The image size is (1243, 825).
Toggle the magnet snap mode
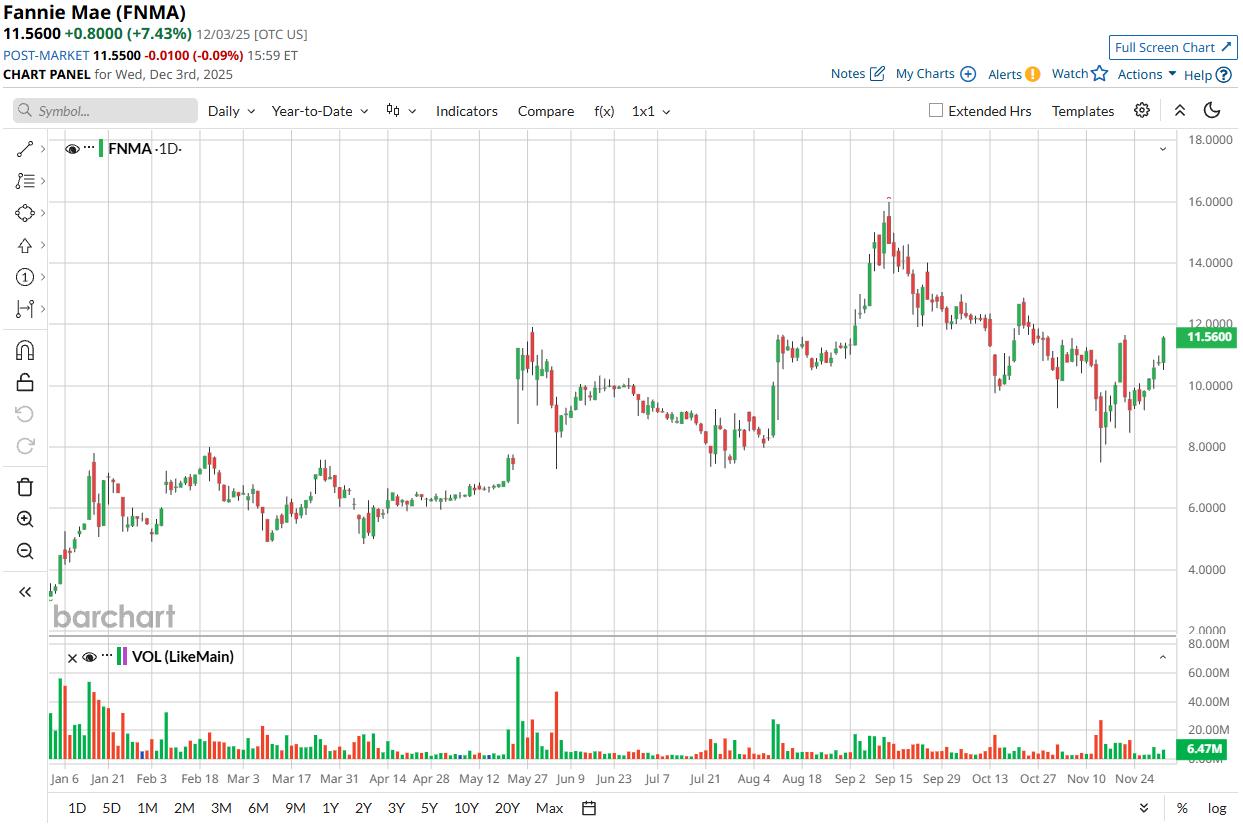pos(25,350)
